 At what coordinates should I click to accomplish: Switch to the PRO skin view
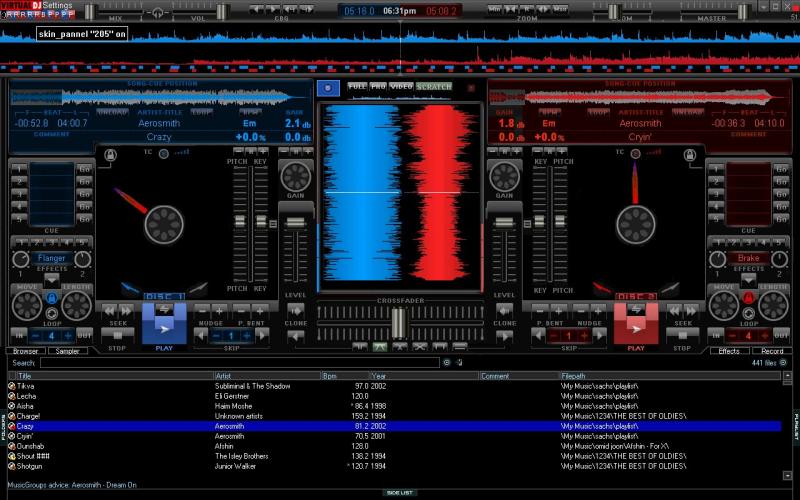coord(378,87)
